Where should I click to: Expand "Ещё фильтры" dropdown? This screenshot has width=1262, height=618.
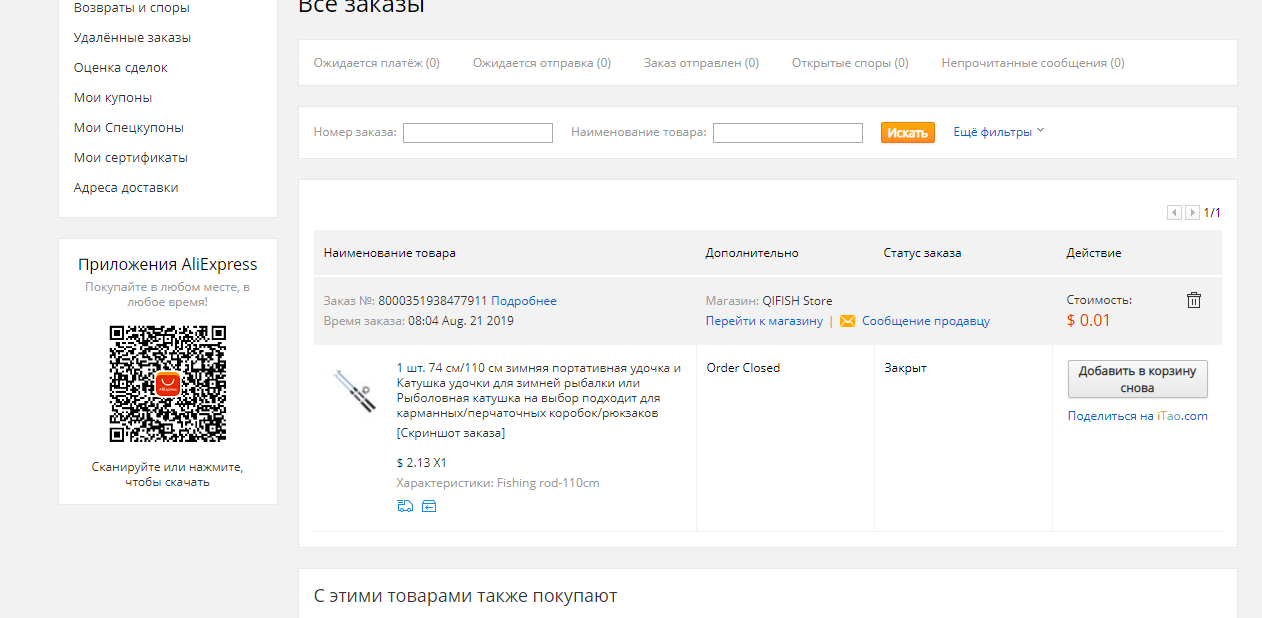coord(999,132)
